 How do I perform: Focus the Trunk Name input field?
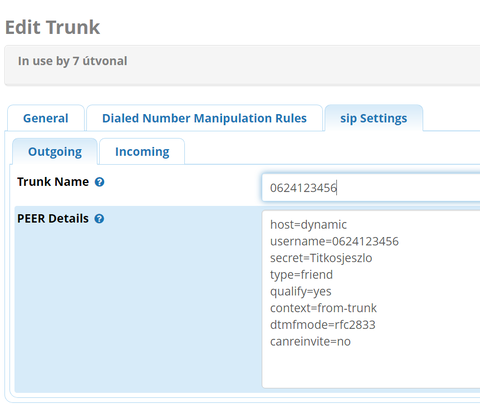[371, 188]
